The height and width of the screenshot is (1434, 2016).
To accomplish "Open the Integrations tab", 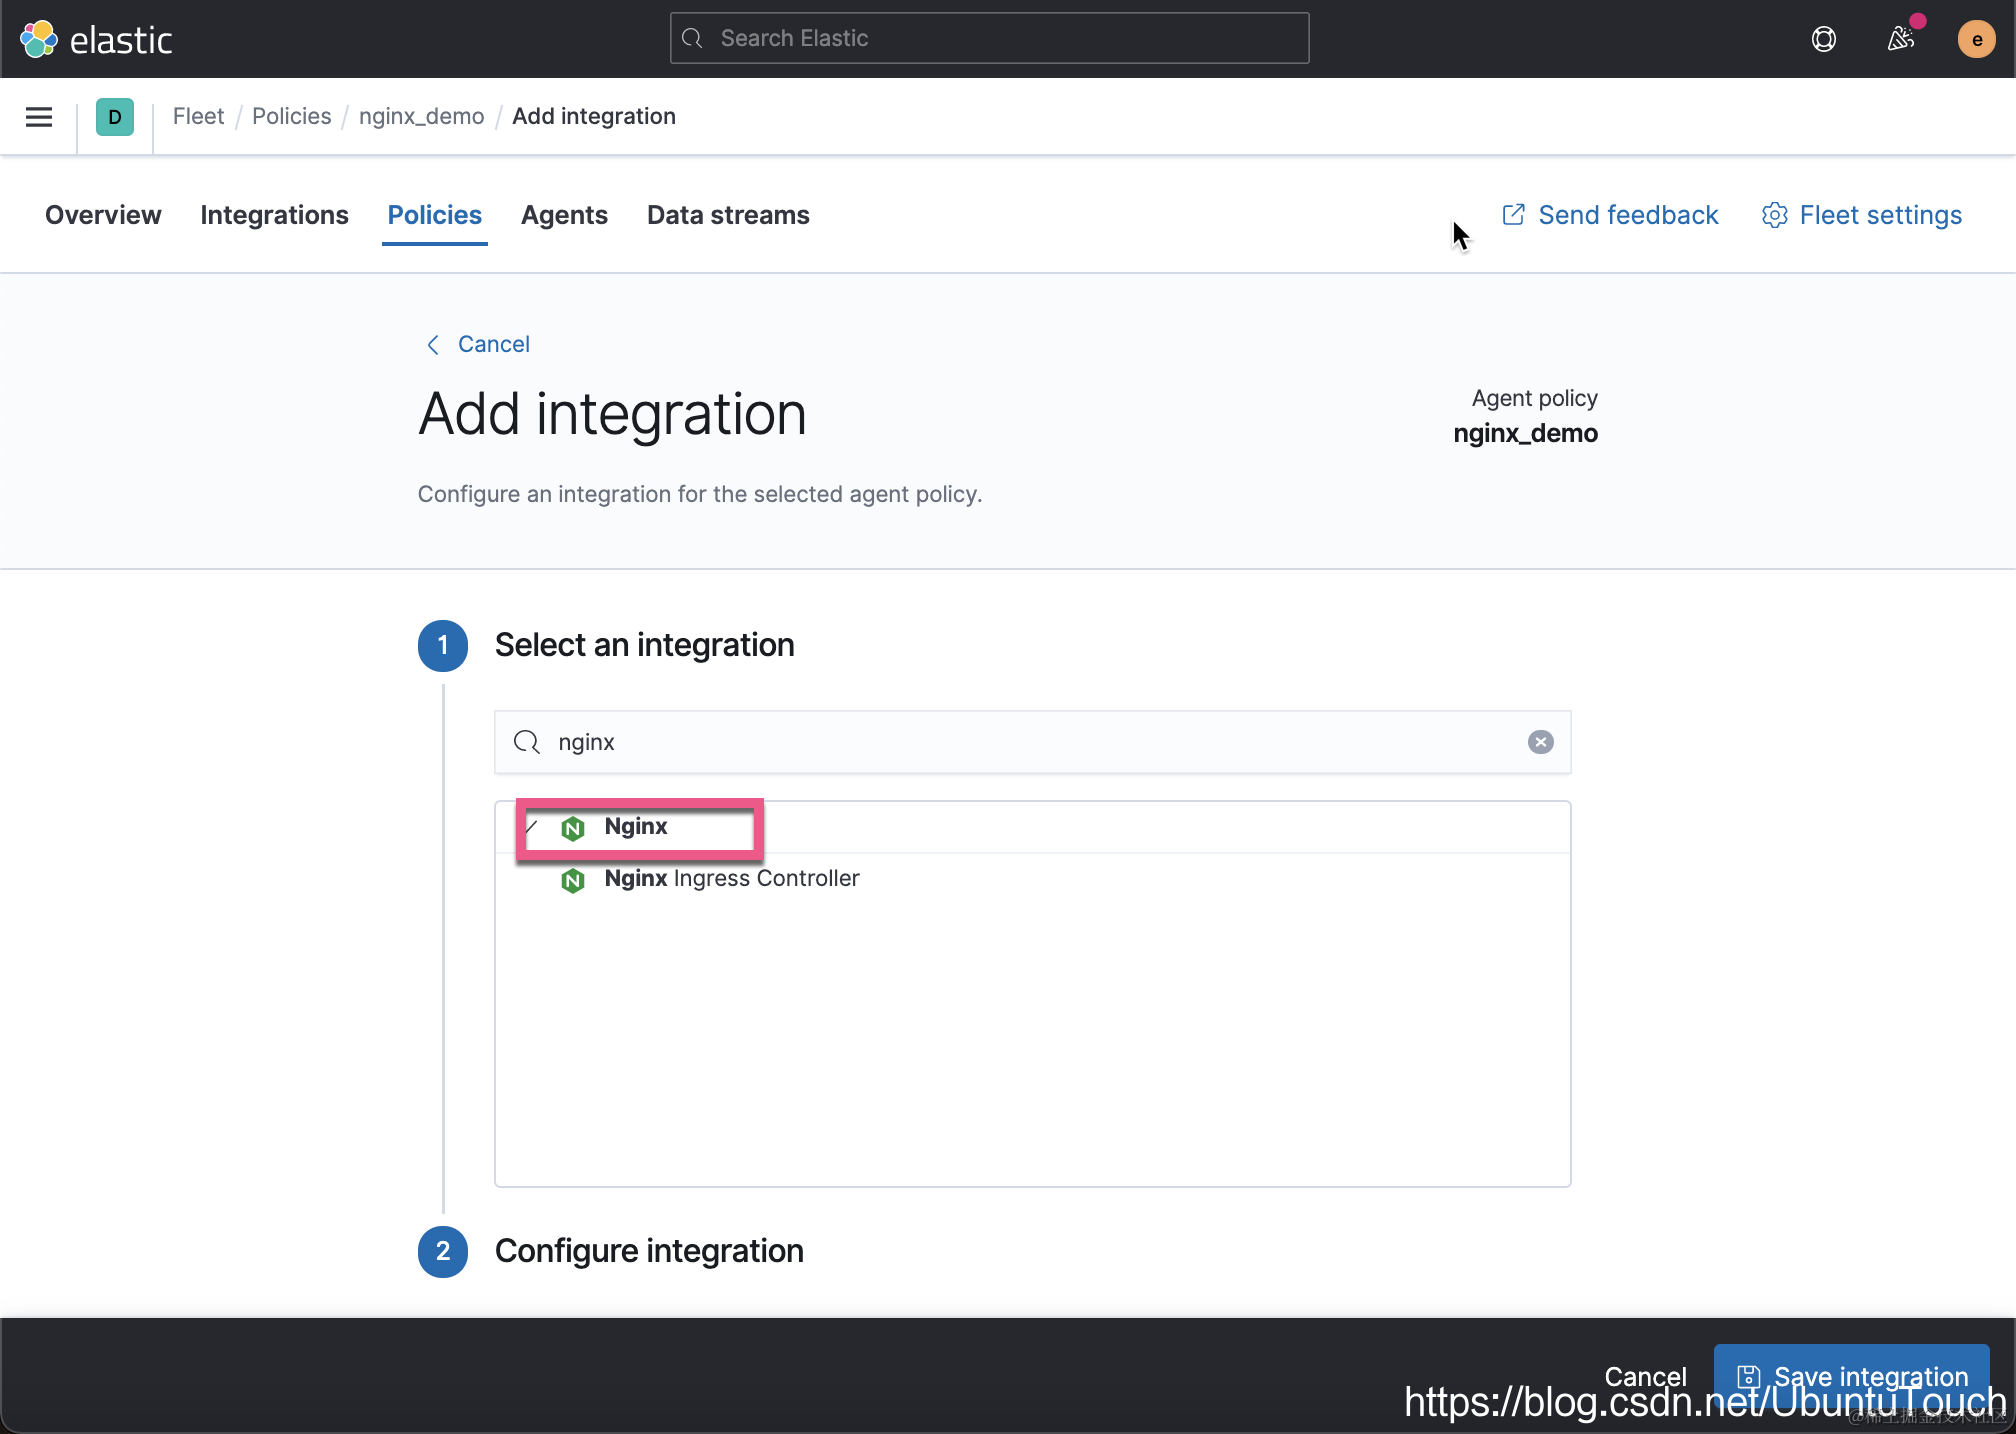I will tap(274, 215).
